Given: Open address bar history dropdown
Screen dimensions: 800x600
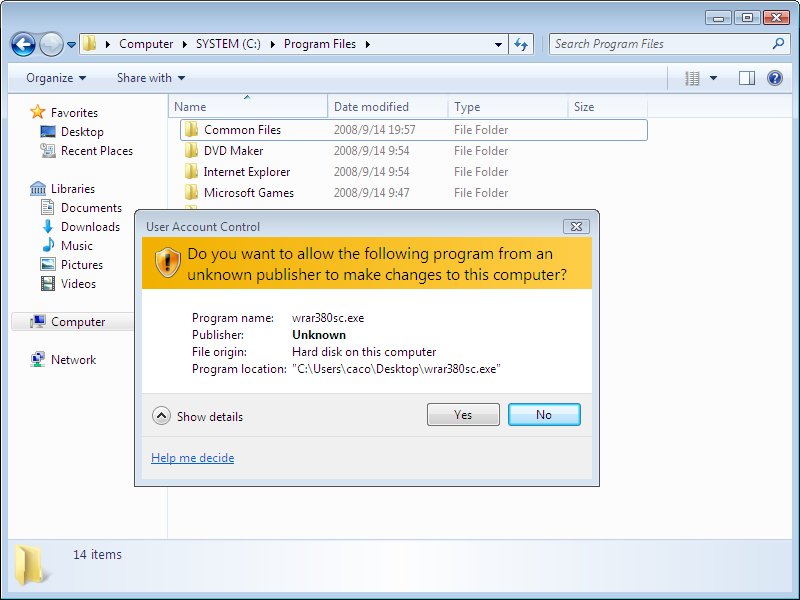Looking at the screenshot, I should coord(498,44).
